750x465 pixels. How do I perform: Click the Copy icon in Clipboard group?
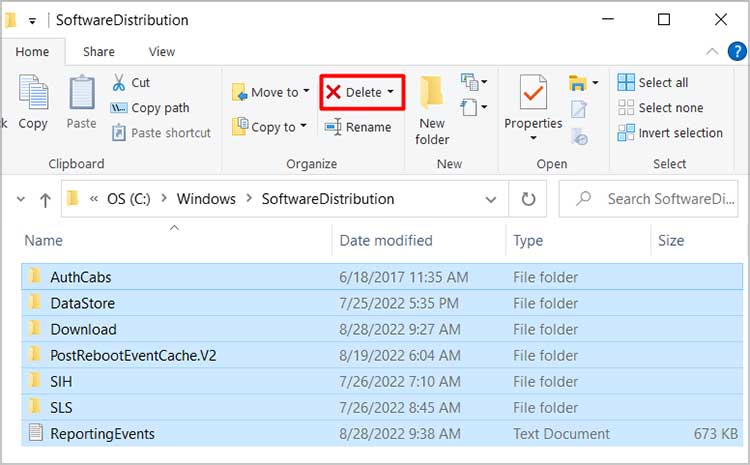pos(33,92)
